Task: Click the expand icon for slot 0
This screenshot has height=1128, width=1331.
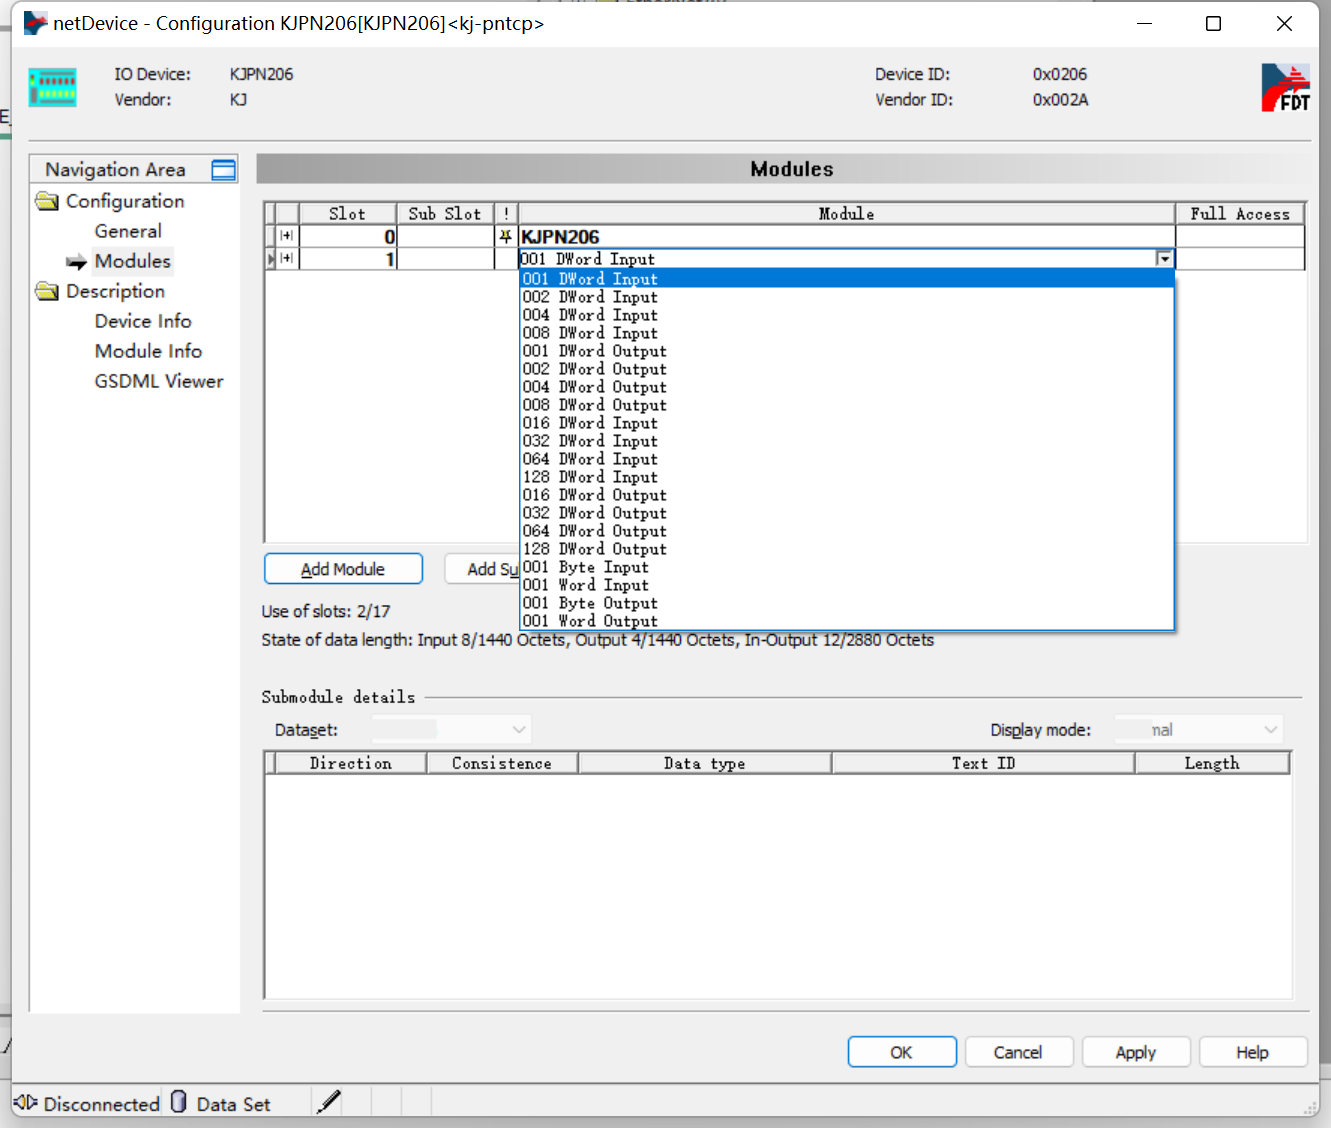Action: tap(287, 236)
